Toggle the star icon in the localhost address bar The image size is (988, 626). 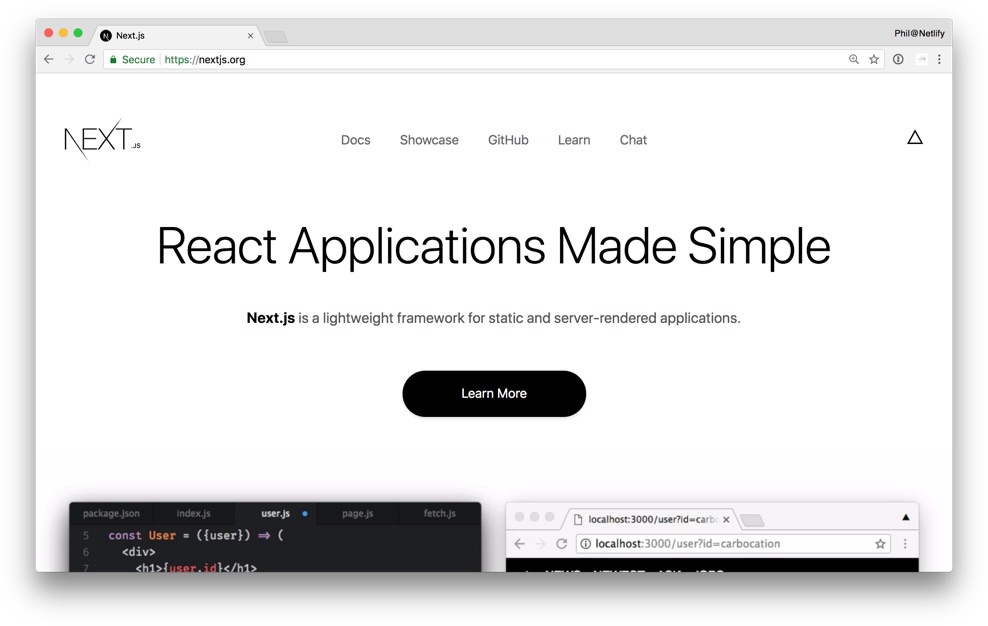pyautogui.click(x=880, y=543)
